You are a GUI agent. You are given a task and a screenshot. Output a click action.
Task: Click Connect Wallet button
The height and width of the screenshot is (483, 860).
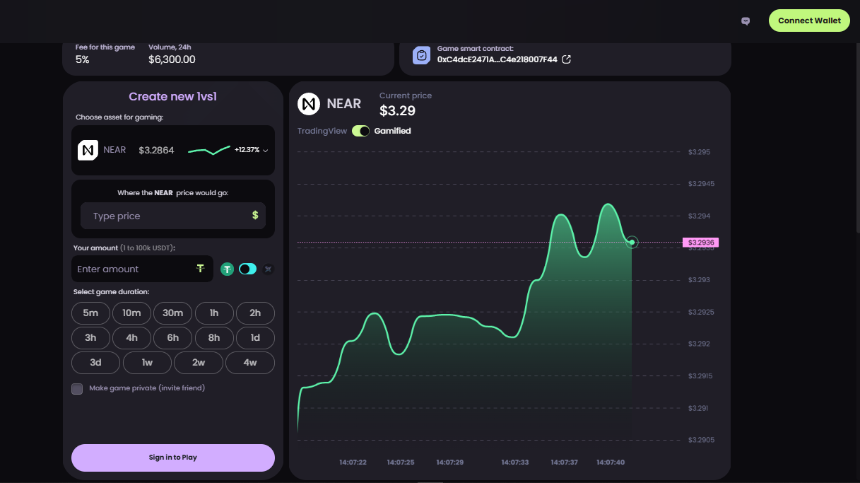[809, 21]
